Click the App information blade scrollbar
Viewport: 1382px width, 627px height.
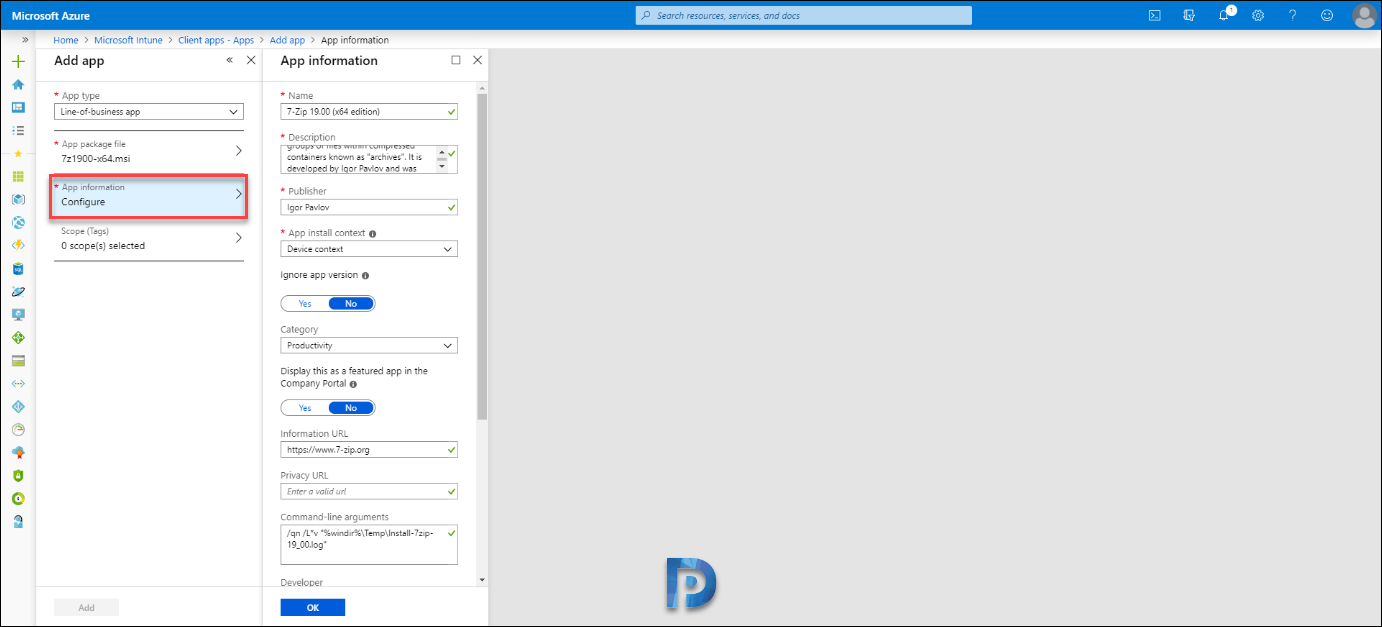pyautogui.click(x=482, y=257)
